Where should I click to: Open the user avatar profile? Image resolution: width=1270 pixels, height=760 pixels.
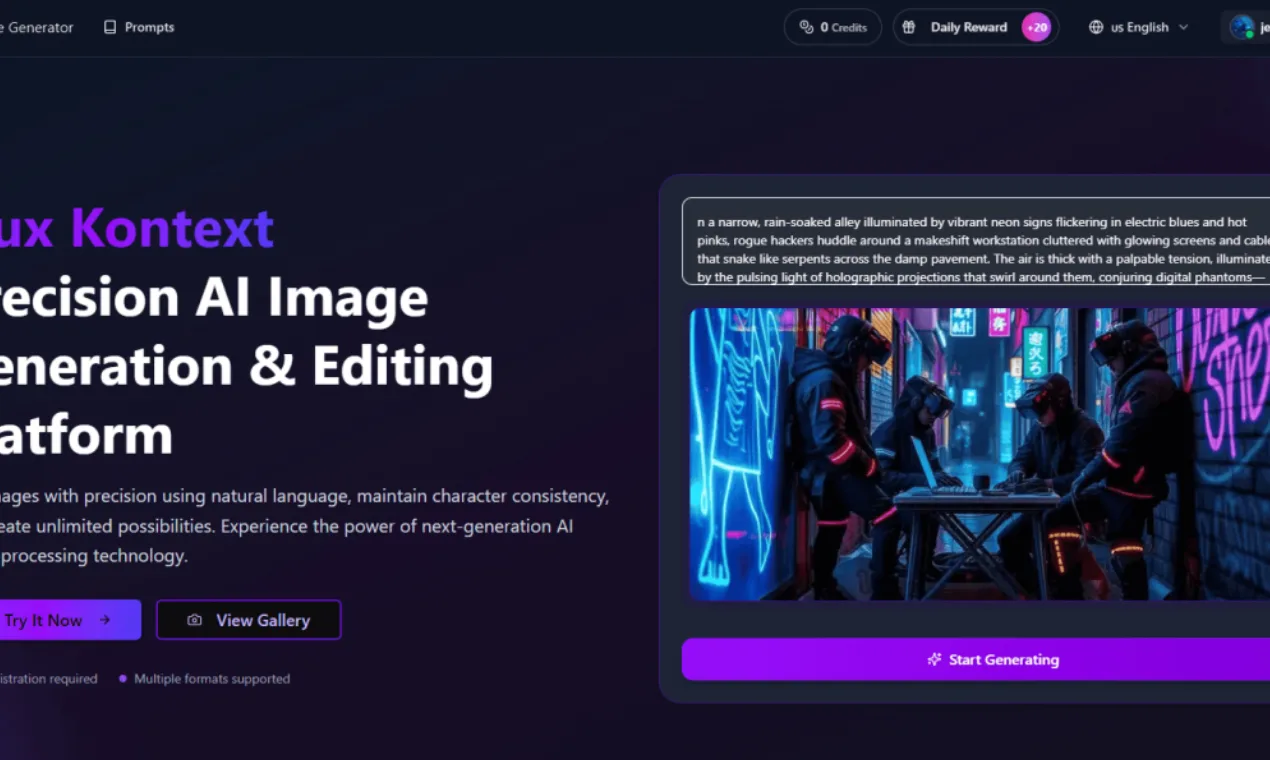point(1242,27)
